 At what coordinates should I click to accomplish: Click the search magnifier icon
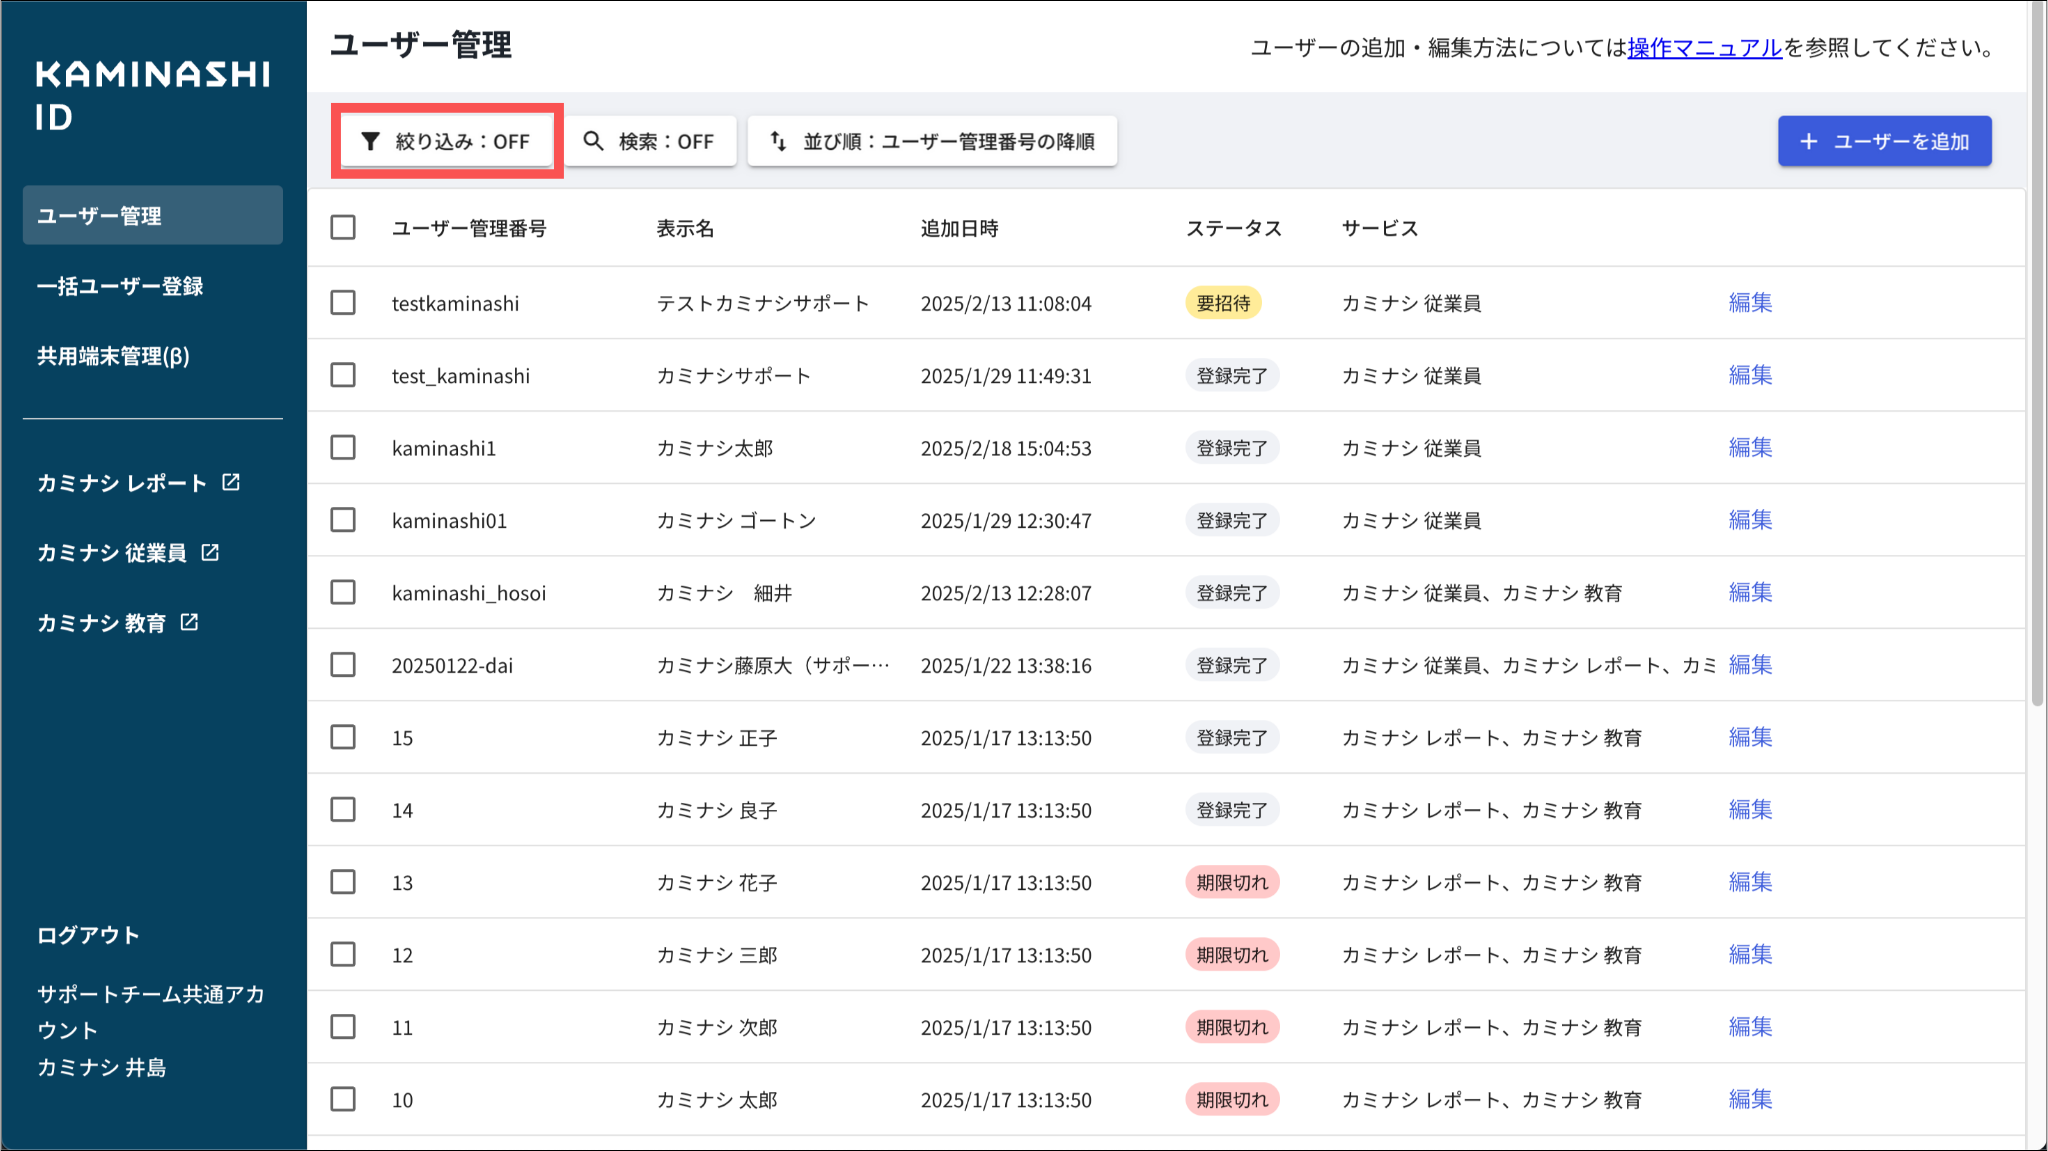[593, 141]
